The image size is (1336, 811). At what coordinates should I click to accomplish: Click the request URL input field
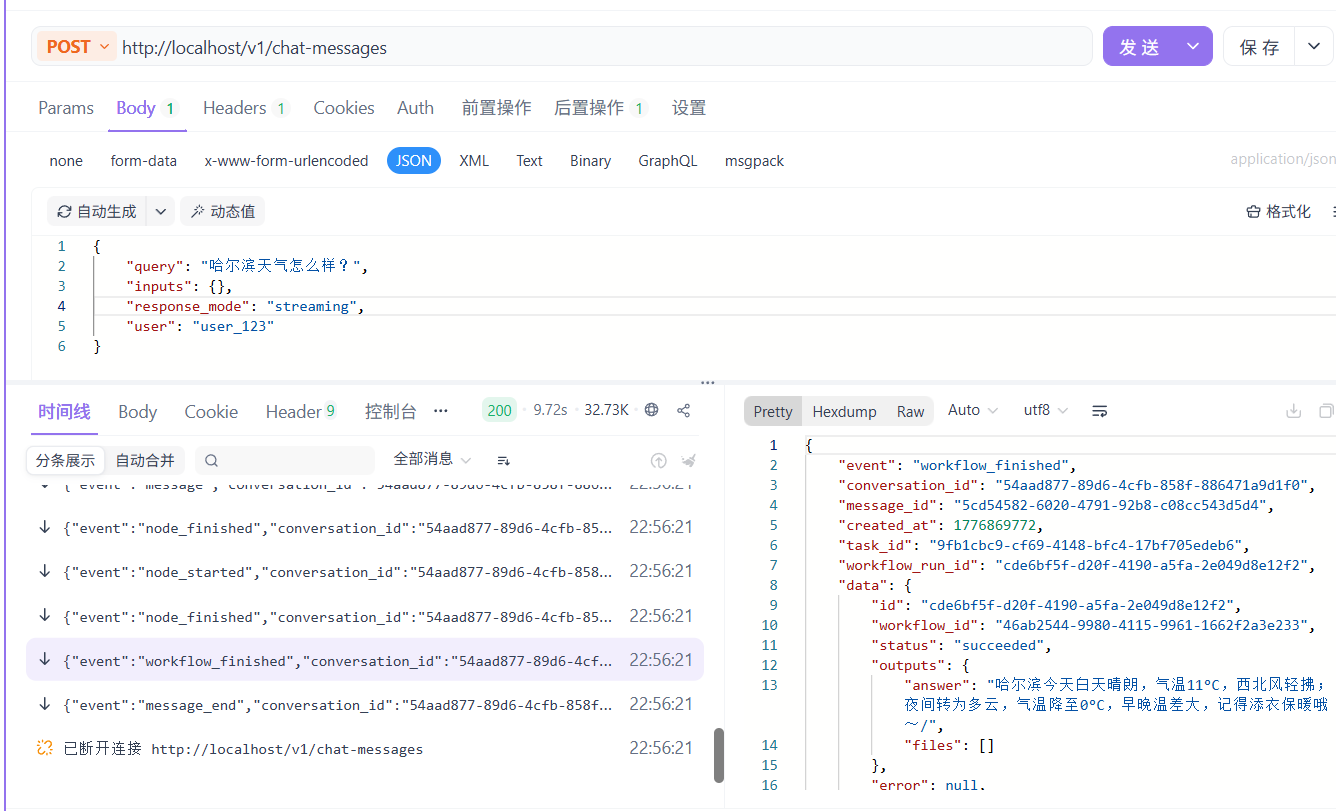point(604,47)
